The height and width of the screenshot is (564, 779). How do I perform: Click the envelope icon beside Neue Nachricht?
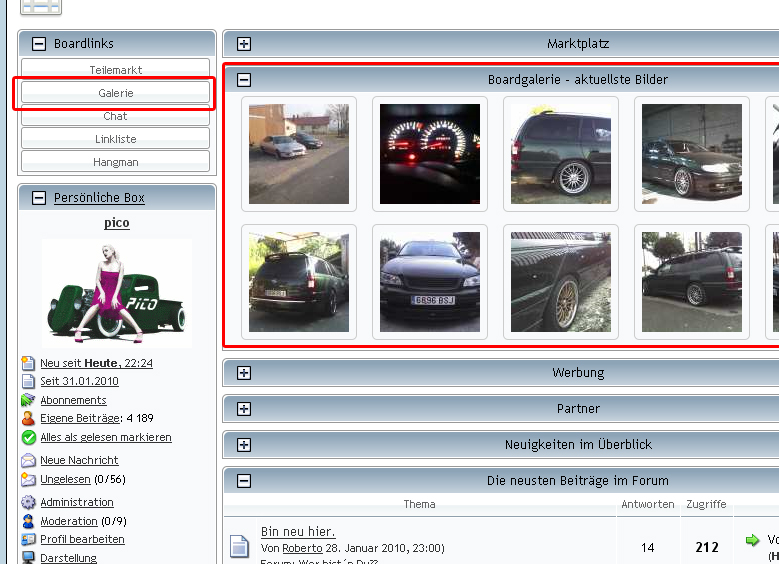tap(28, 461)
